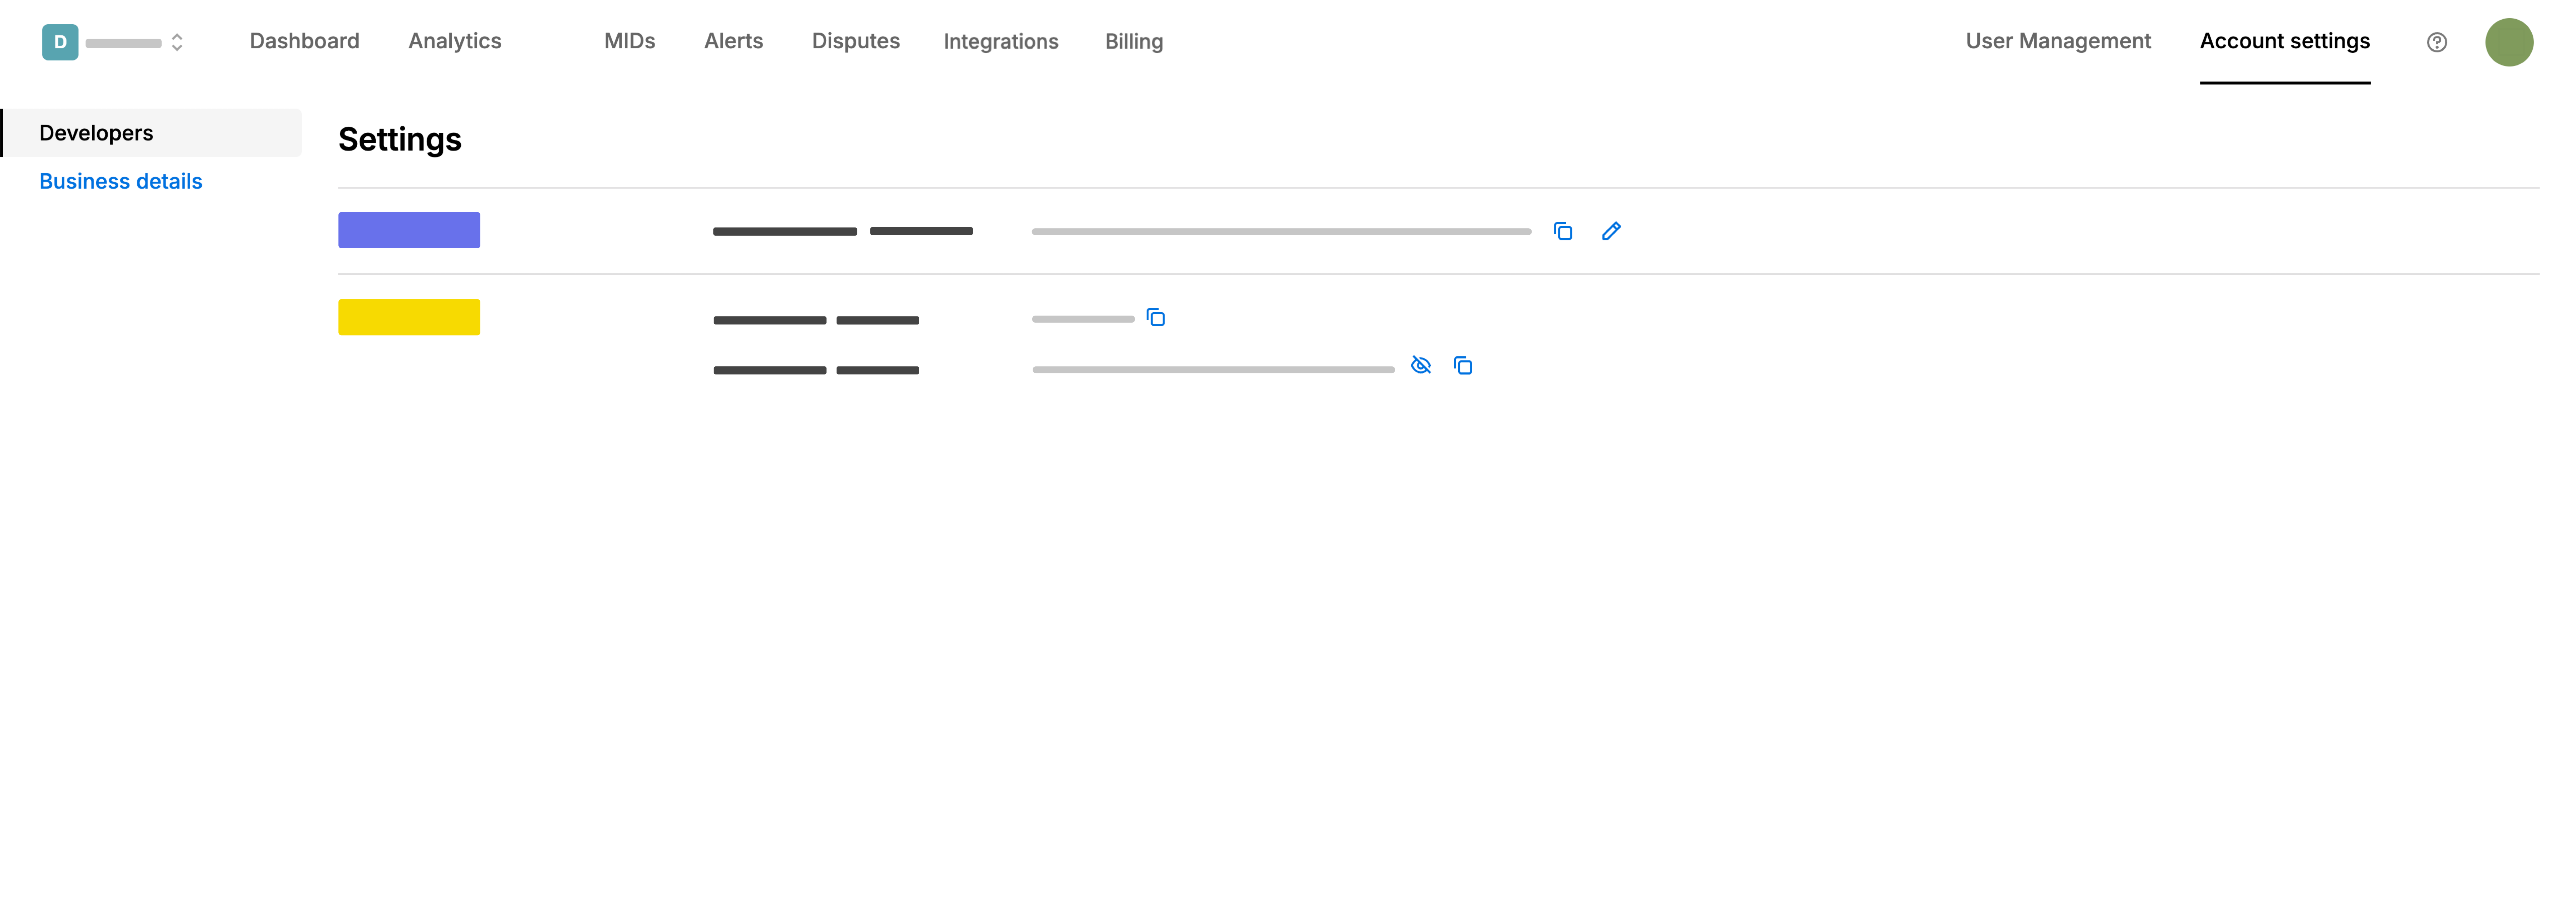Viewport: 2576px width, 913px height.
Task: Go to the Dashboard tab
Action: point(304,41)
